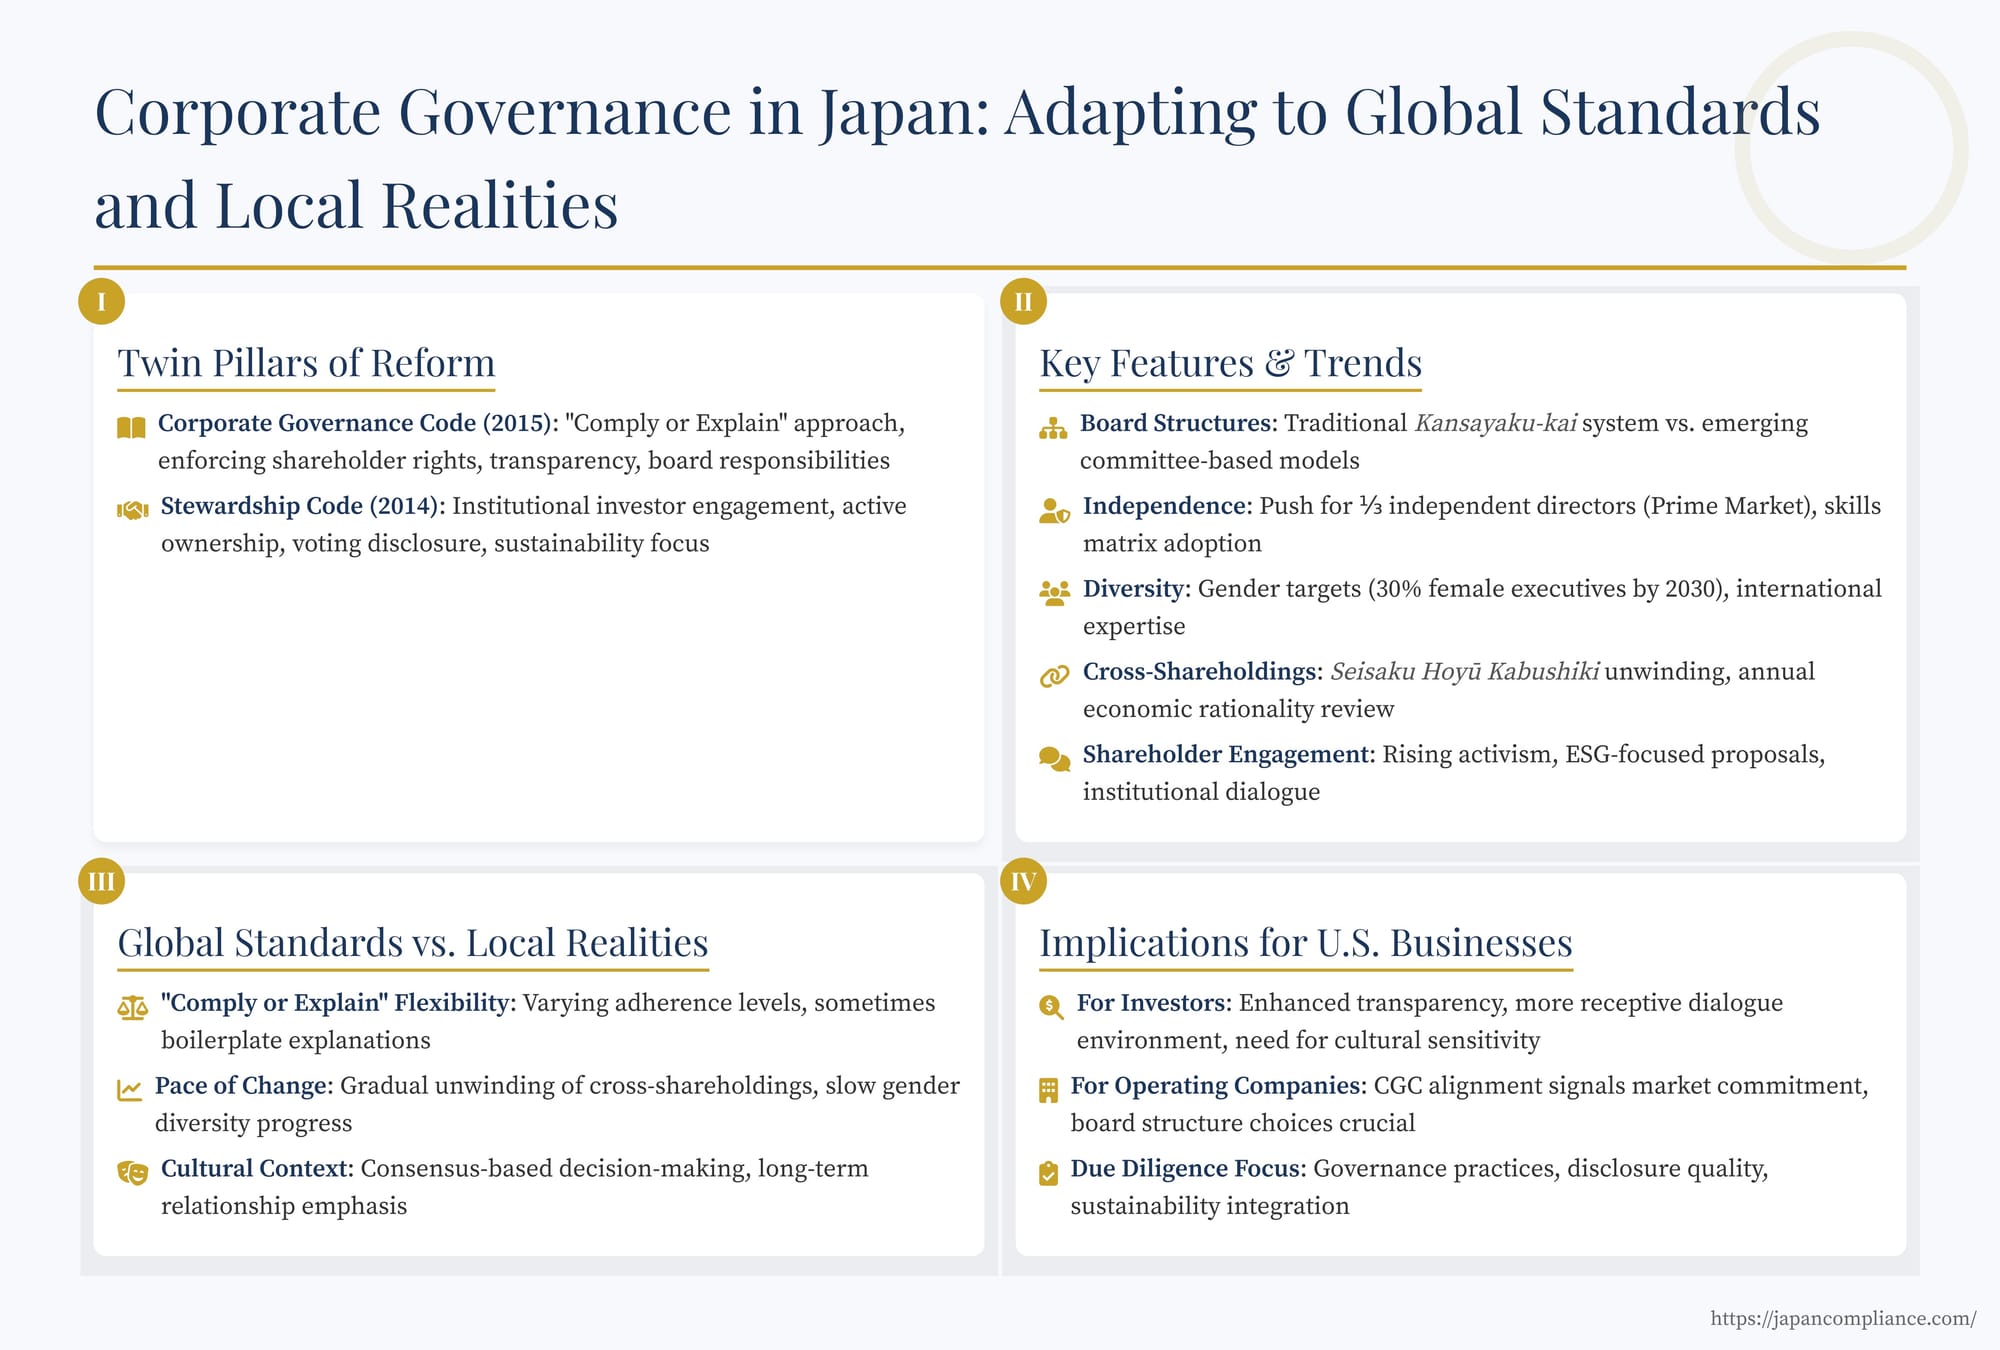Click the org chart icon beside Board Structures
The height and width of the screenshot is (1350, 2000).
1053,428
